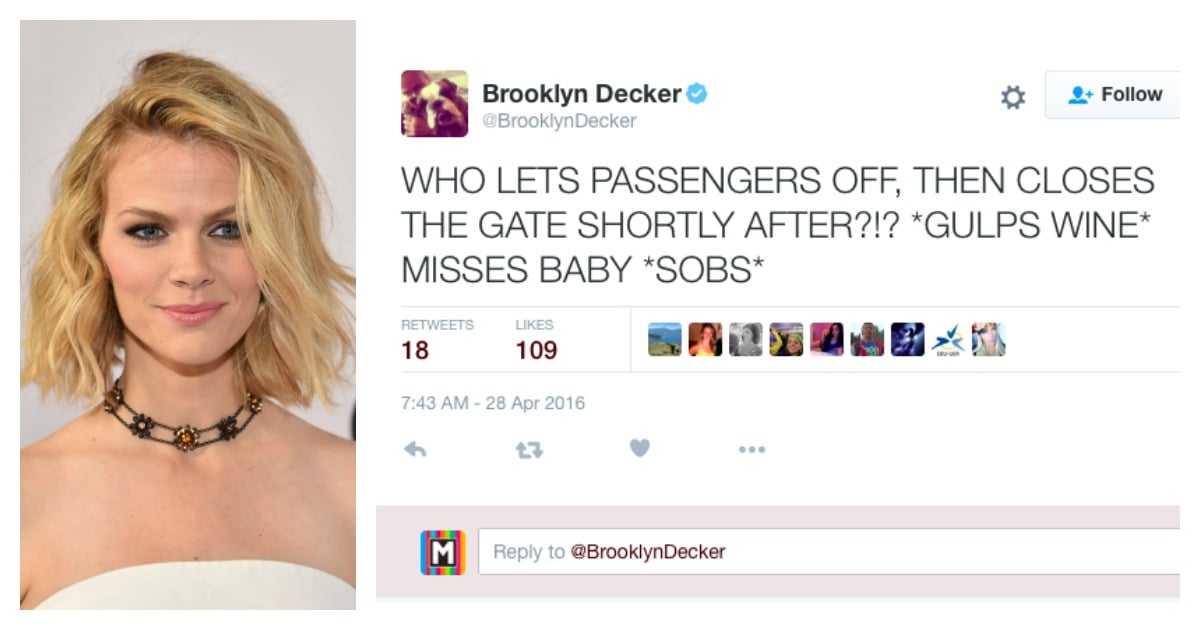Open the blonde woman photo on left
Viewport: 1200px width, 630px height.
pos(188,314)
